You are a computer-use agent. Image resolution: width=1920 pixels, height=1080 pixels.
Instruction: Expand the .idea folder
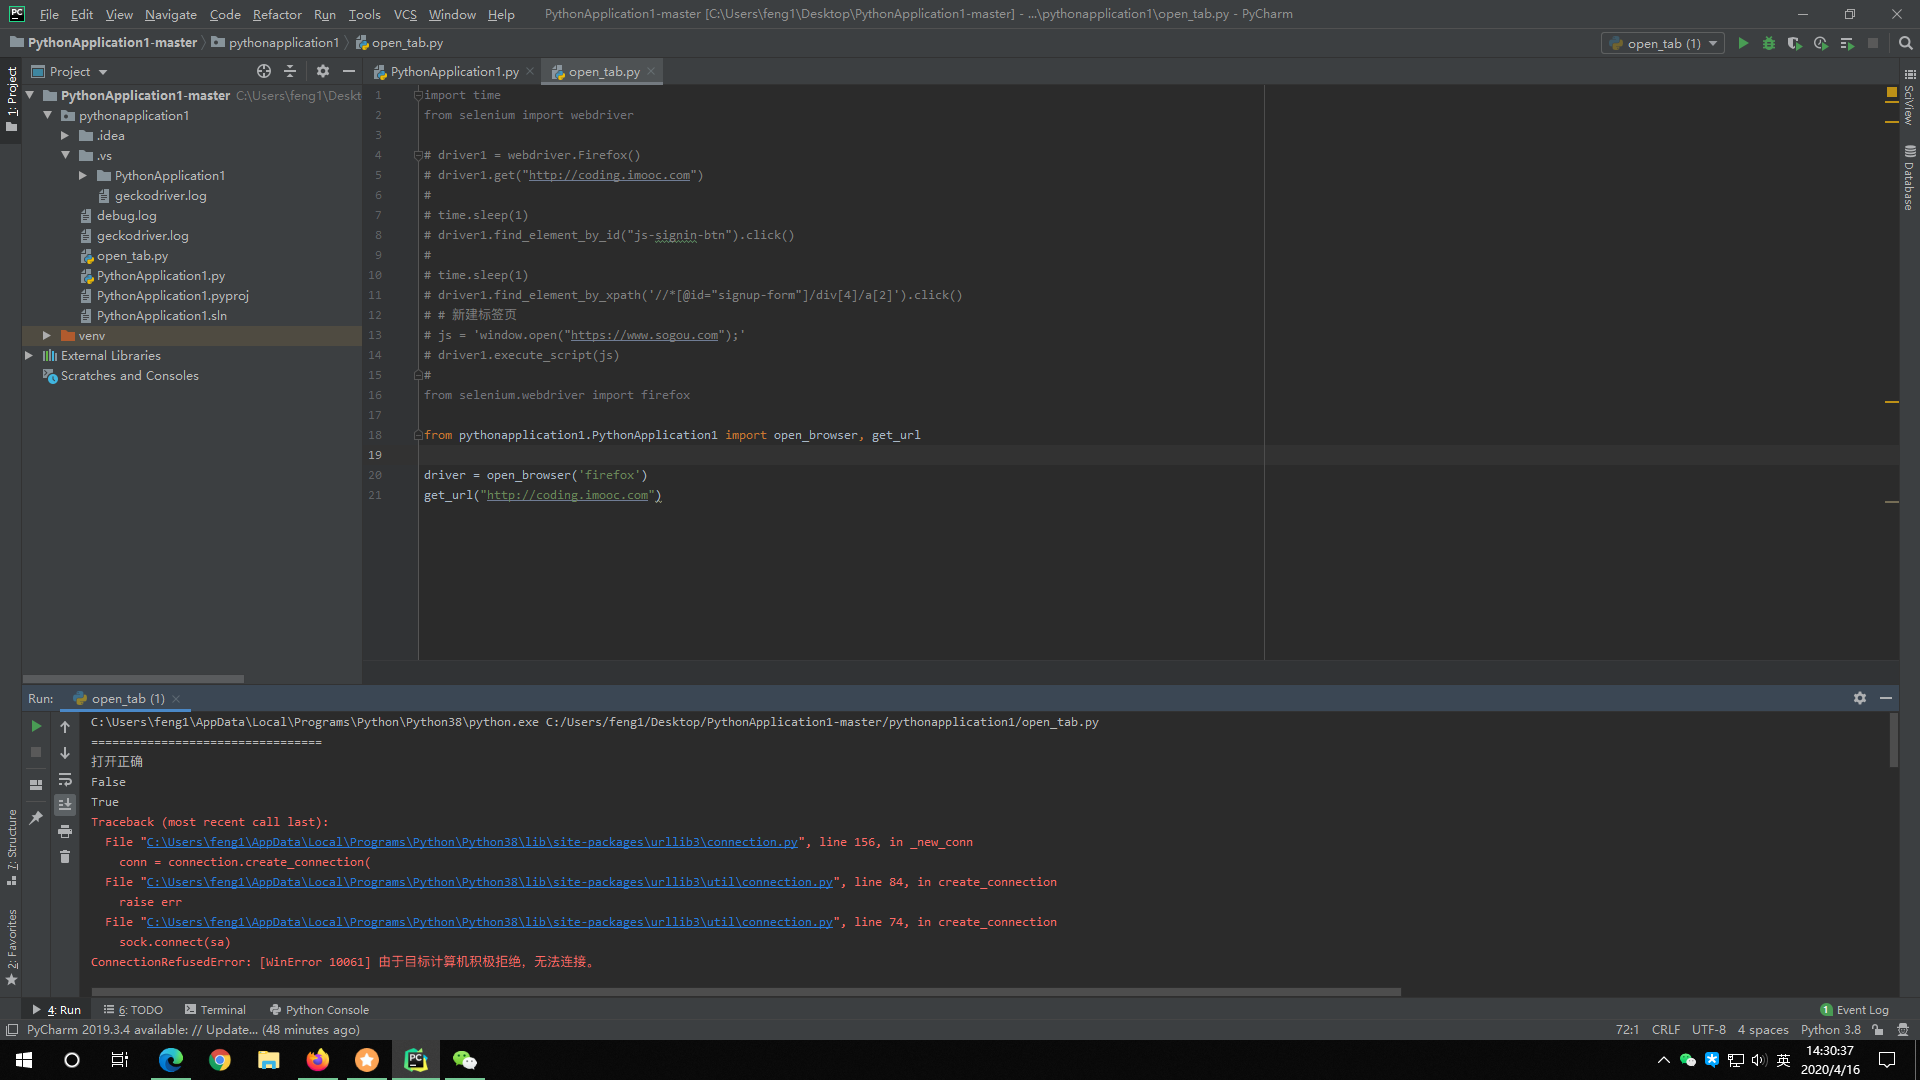coord(65,135)
